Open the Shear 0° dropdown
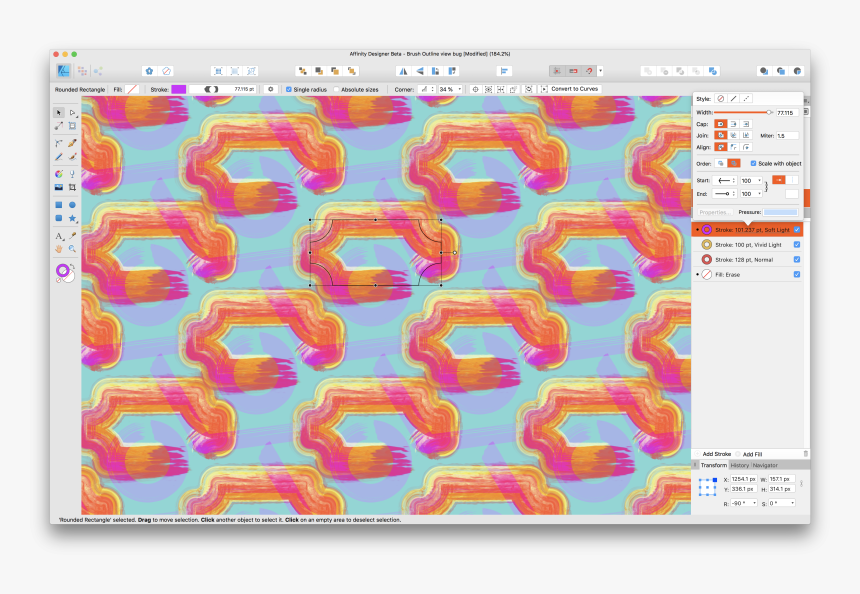The image size is (860, 594). tap(793, 503)
